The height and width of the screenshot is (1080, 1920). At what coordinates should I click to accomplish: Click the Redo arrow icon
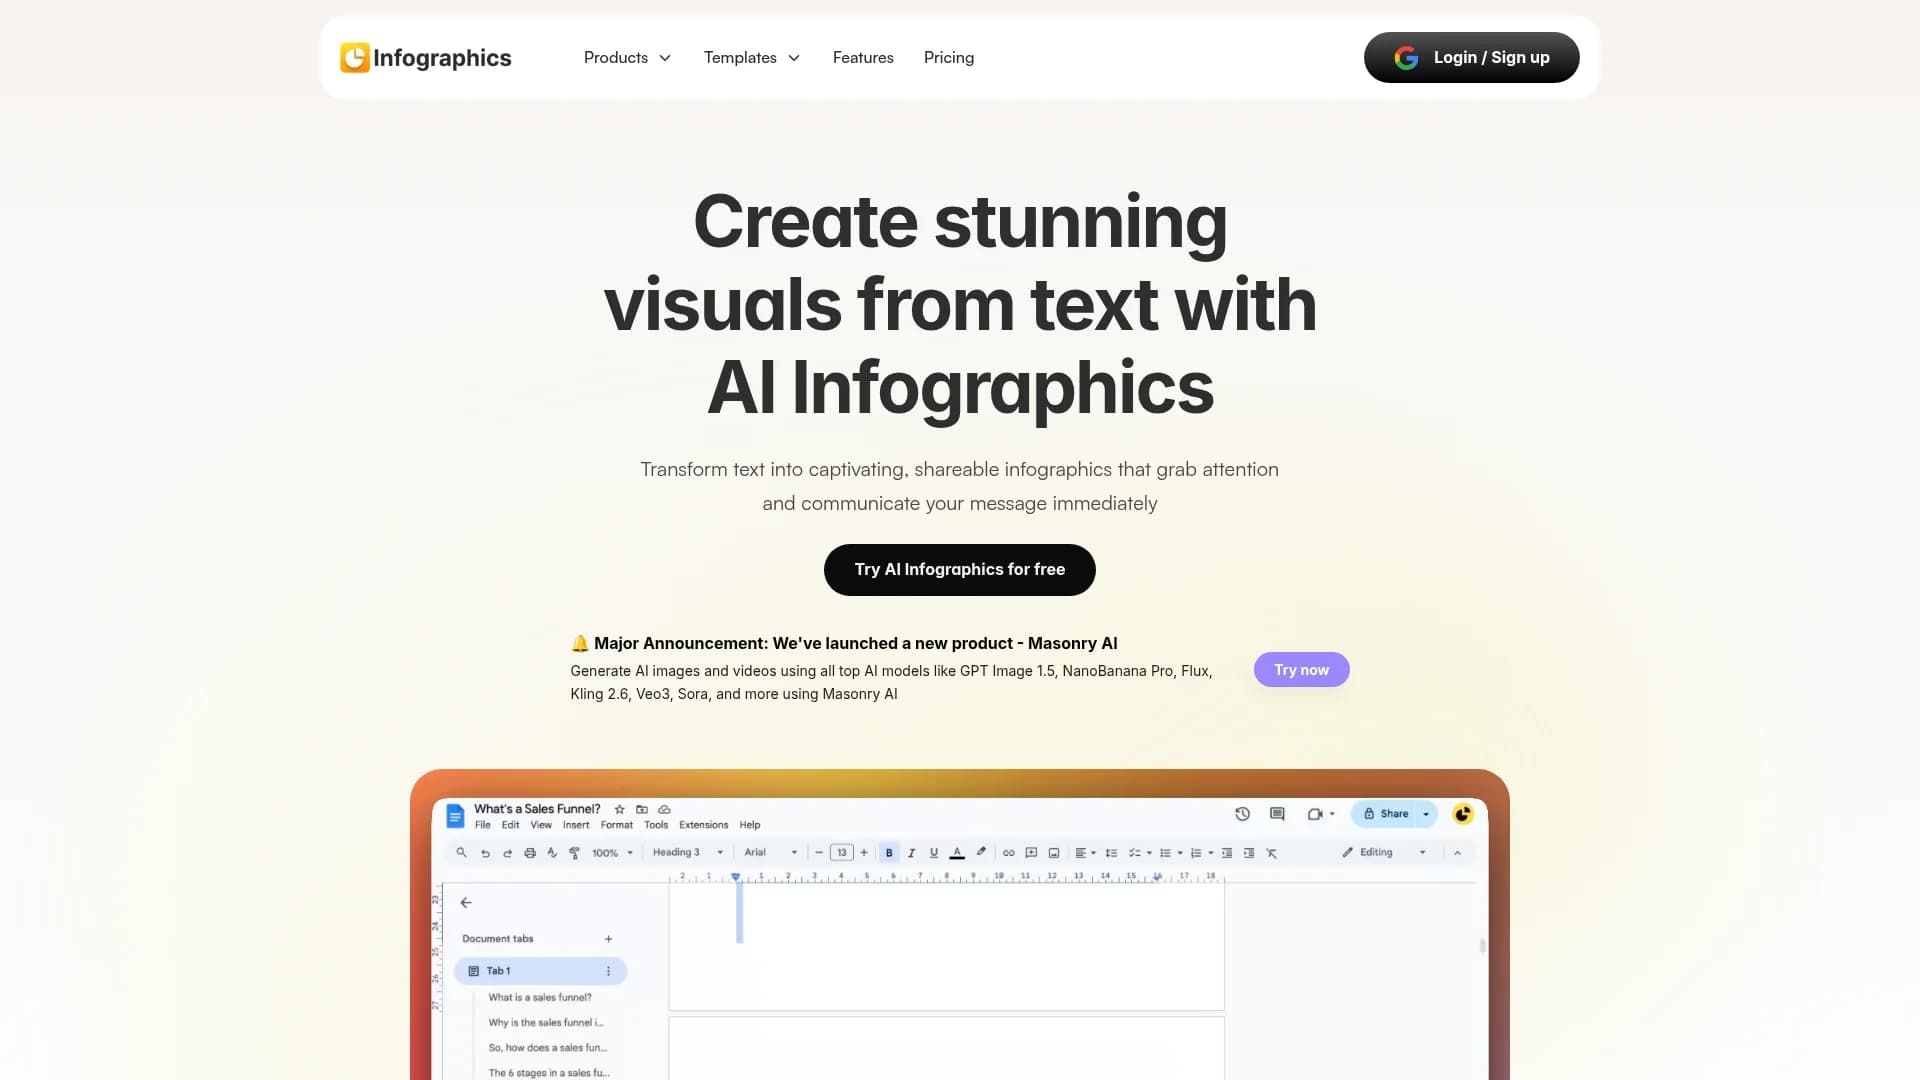pyautogui.click(x=507, y=853)
